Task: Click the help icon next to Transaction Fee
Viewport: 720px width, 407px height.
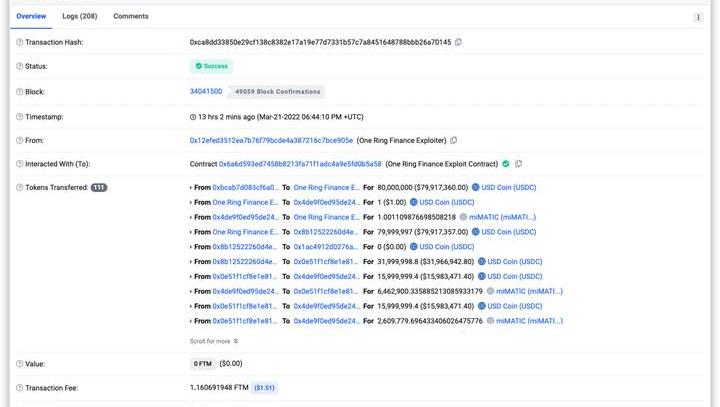Action: point(20,387)
